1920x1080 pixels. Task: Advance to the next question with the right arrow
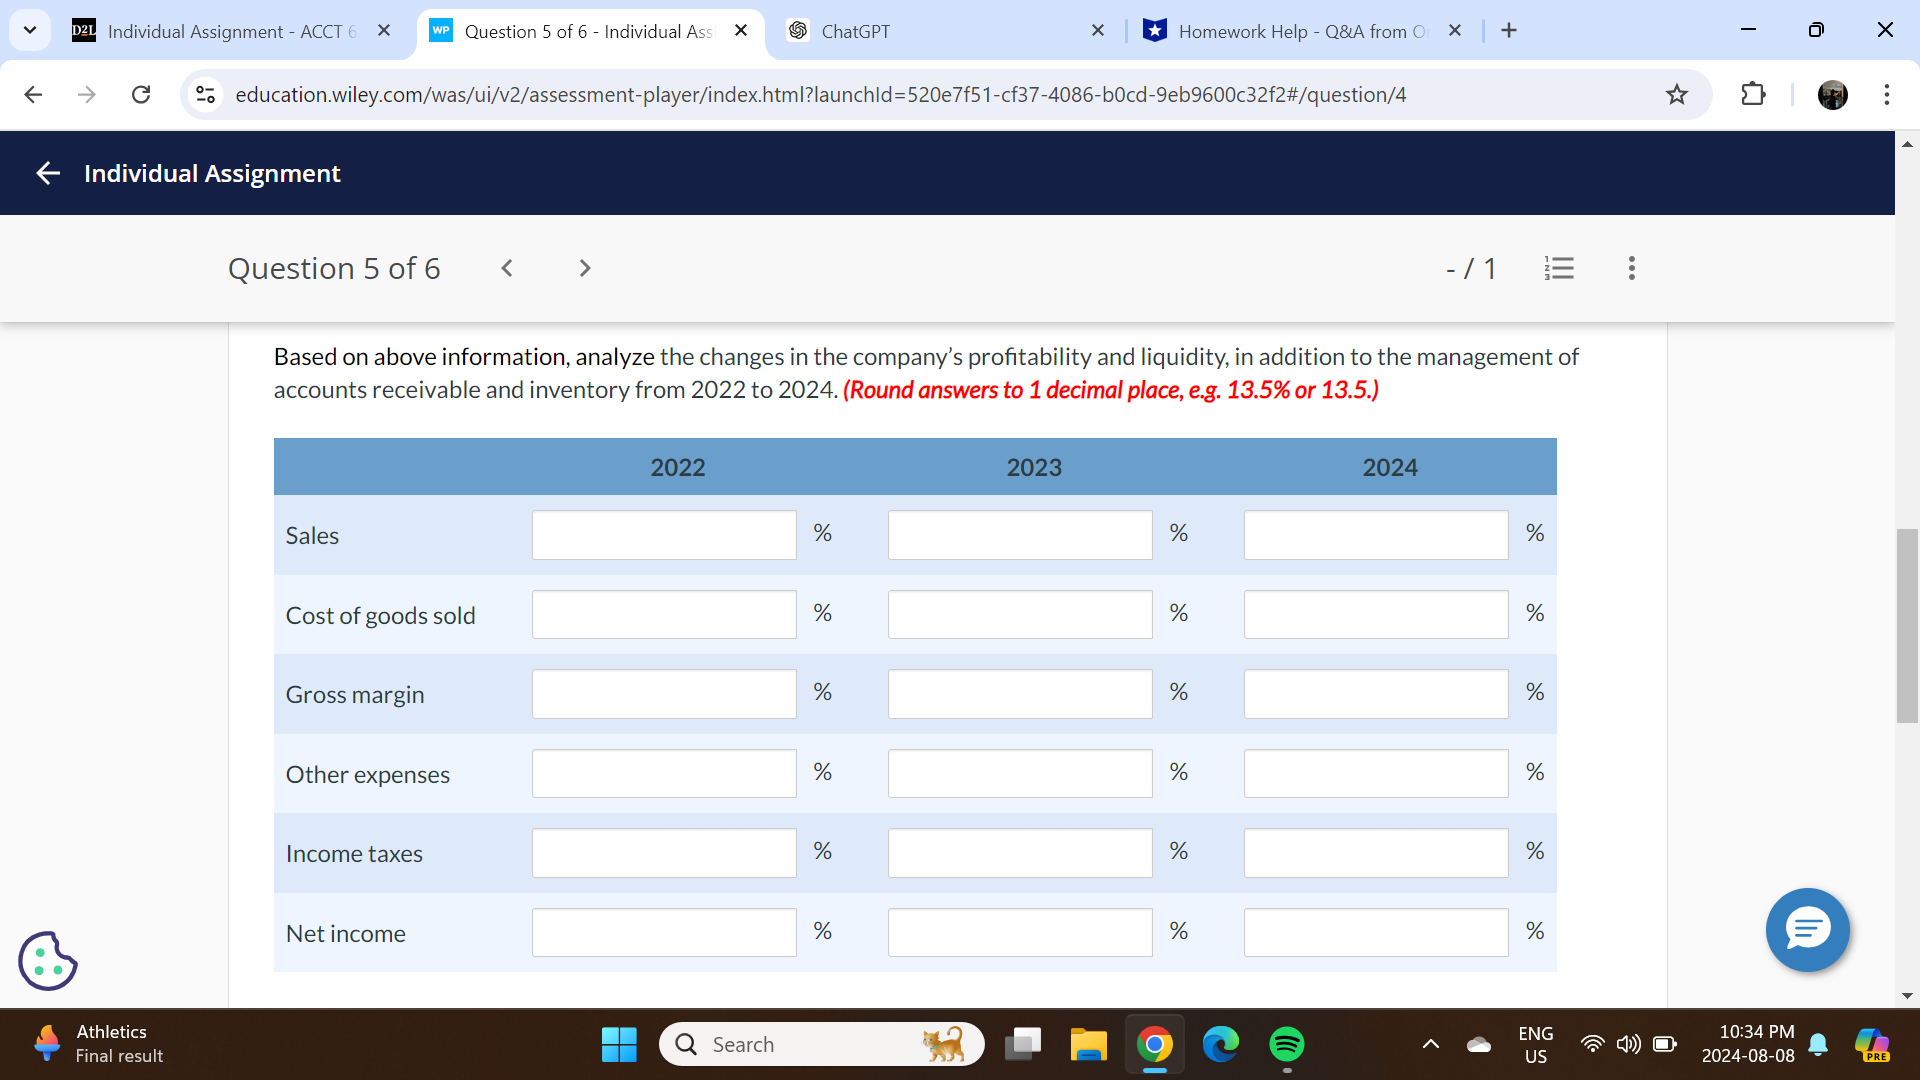[584, 268]
